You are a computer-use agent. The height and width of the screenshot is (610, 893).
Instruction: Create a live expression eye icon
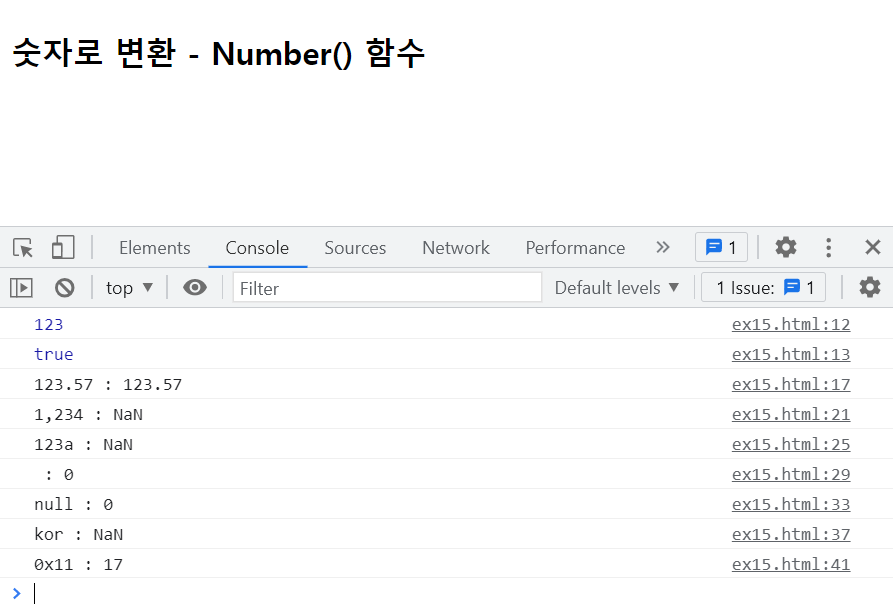tap(195, 288)
